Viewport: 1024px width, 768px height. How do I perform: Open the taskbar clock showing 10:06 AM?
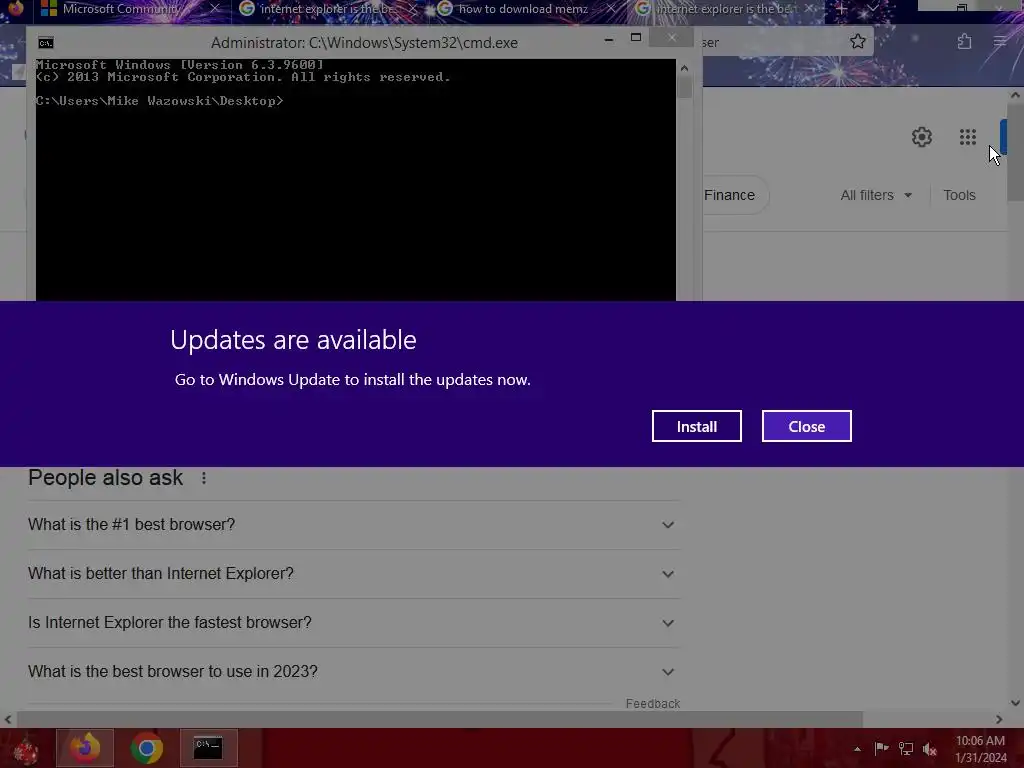pos(980,749)
